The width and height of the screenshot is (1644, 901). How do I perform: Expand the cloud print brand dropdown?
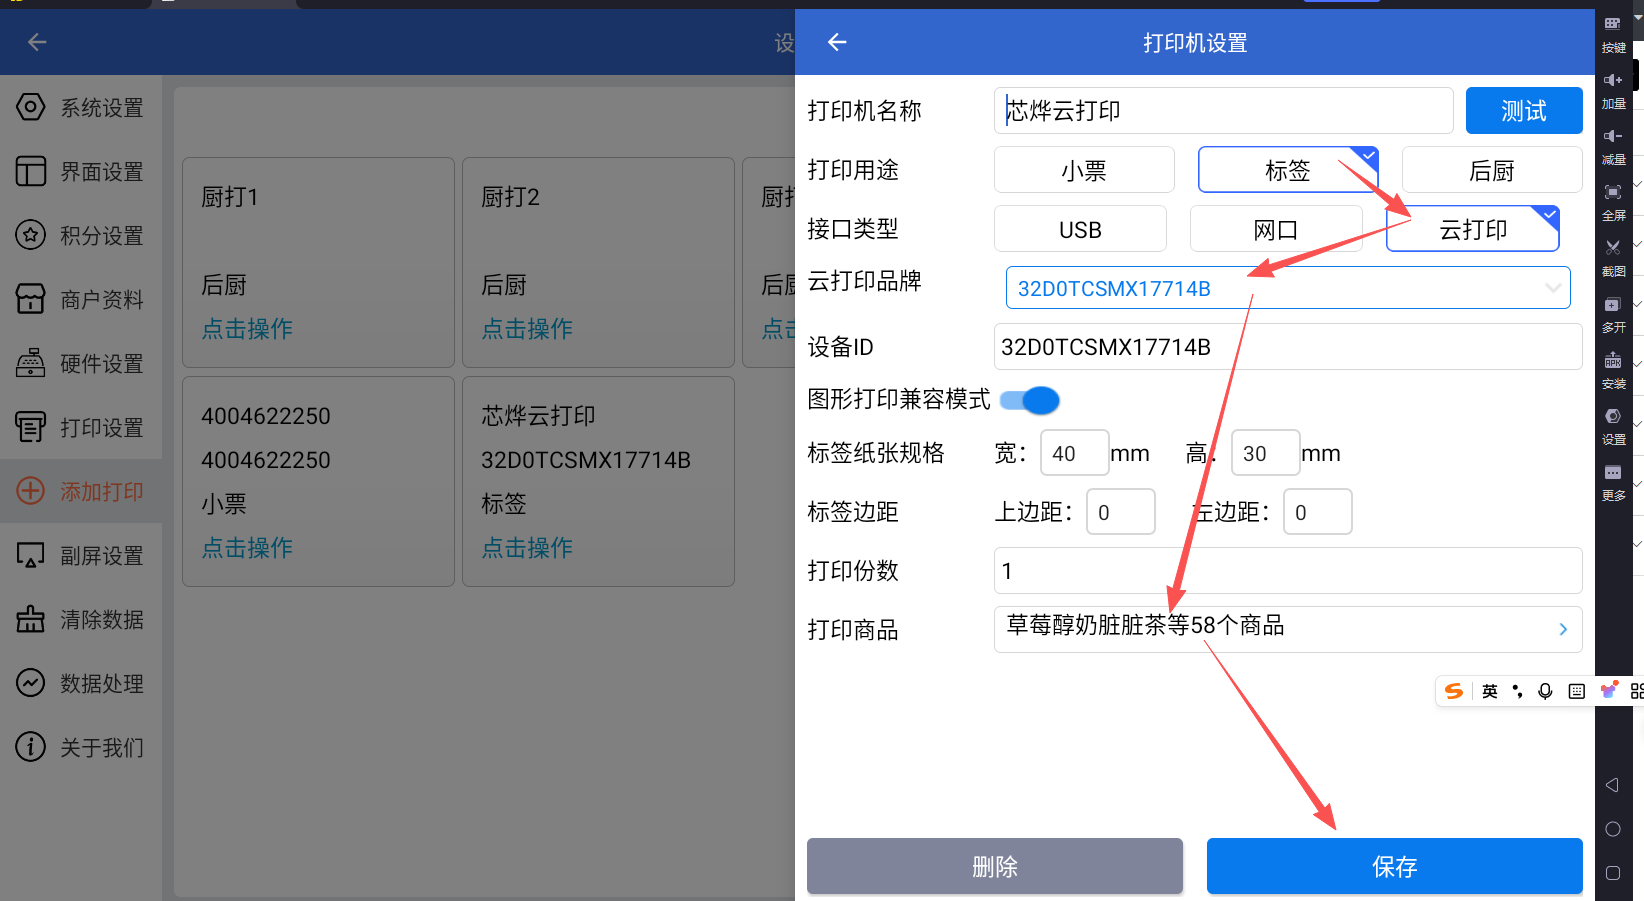1552,288
